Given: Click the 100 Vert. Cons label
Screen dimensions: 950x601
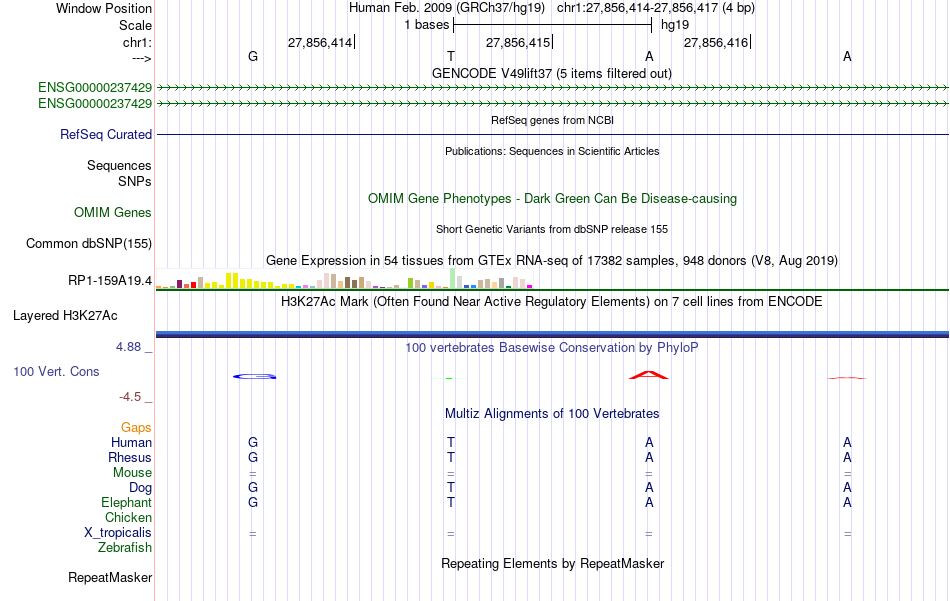Looking at the screenshot, I should (x=56, y=371).
